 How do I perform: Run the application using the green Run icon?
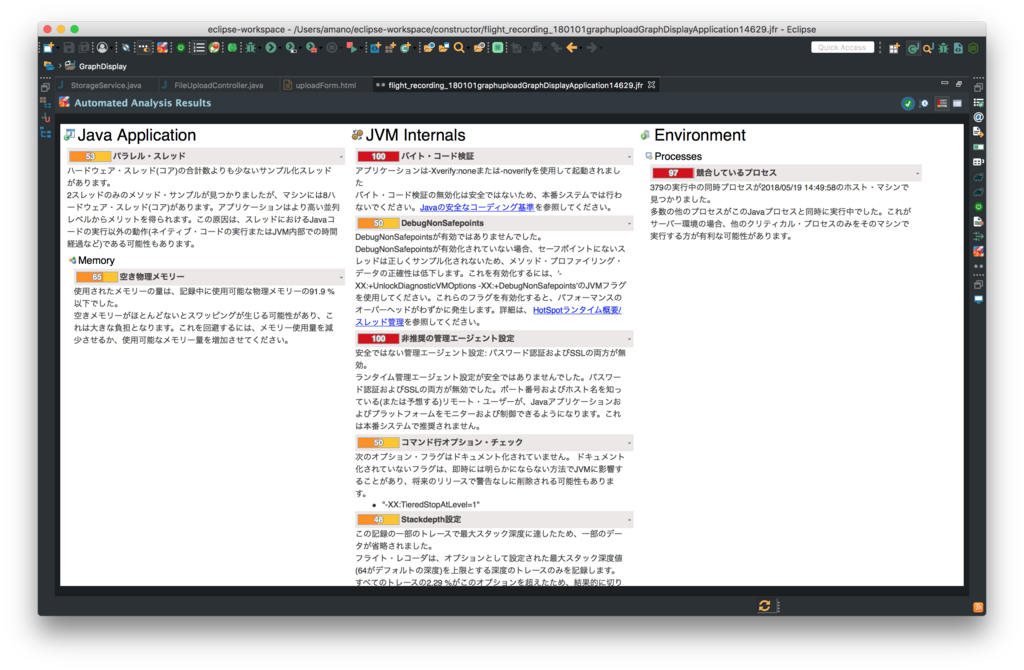click(x=270, y=48)
